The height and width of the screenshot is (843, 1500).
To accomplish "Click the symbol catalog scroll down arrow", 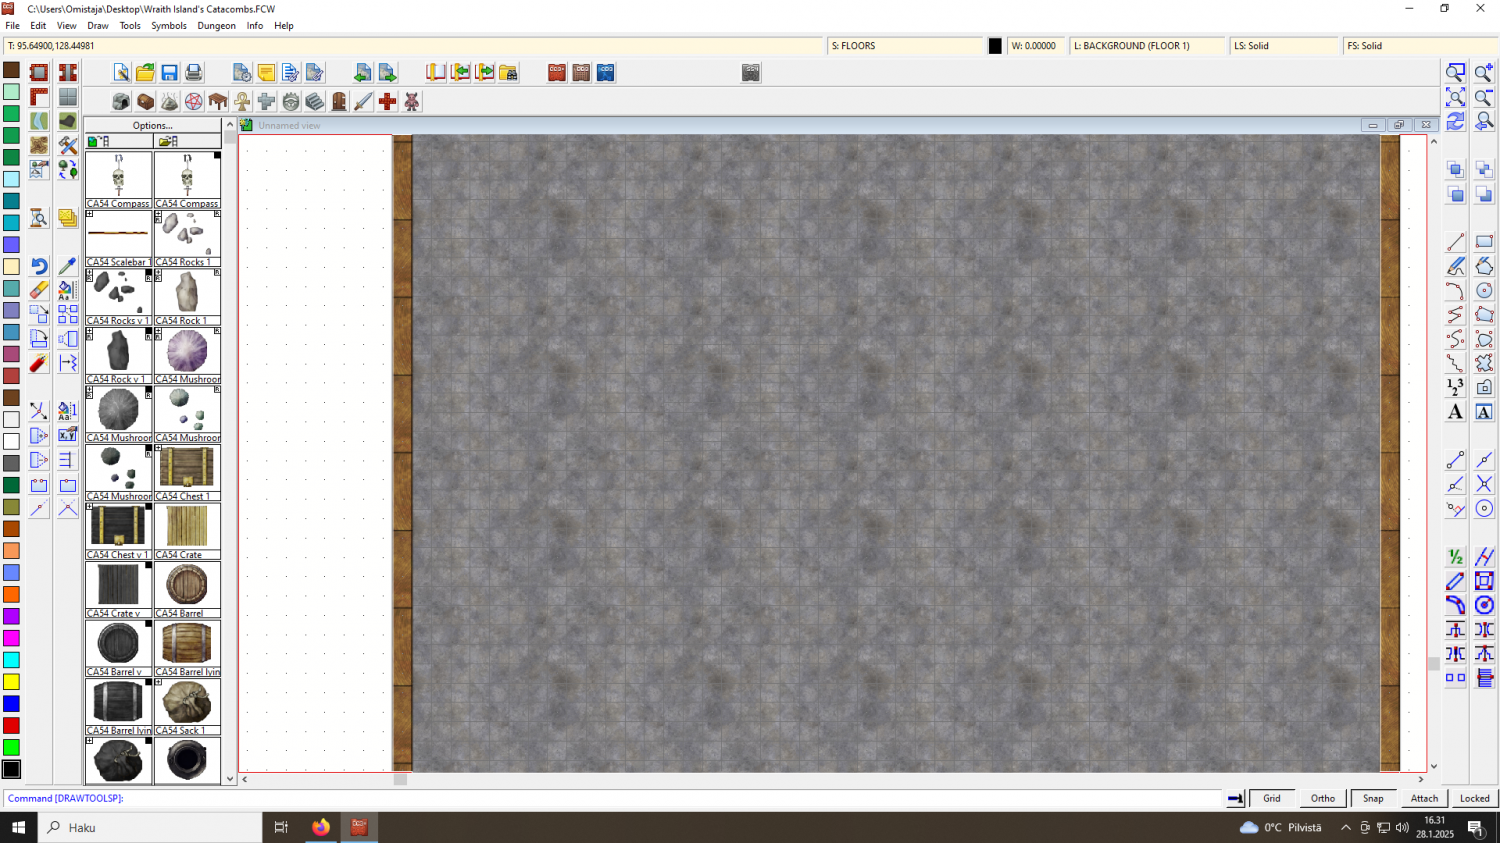I will (230, 779).
